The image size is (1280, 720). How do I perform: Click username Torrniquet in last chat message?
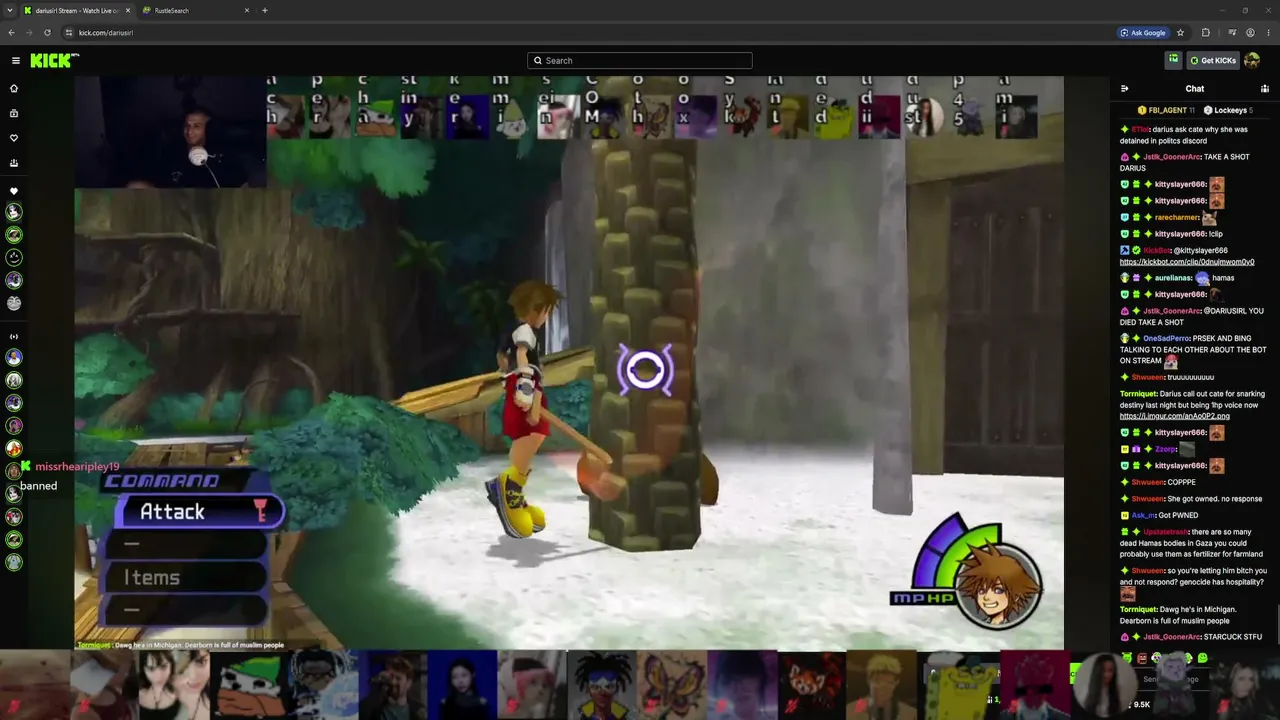click(x=1138, y=609)
